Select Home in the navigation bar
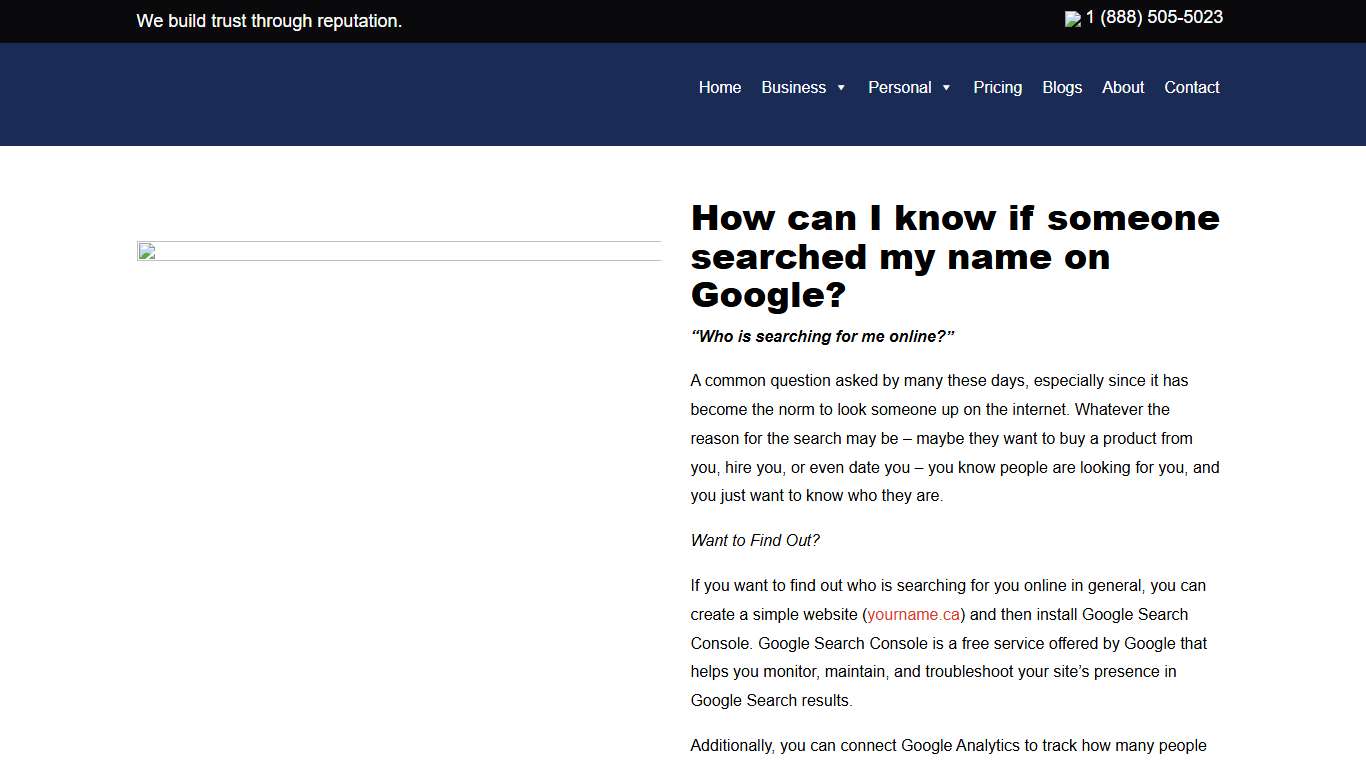 pyautogui.click(x=719, y=88)
